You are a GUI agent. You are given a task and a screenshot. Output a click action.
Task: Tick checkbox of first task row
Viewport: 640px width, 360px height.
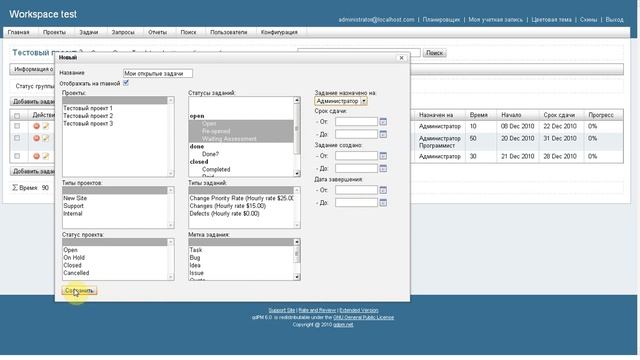coord(17,126)
